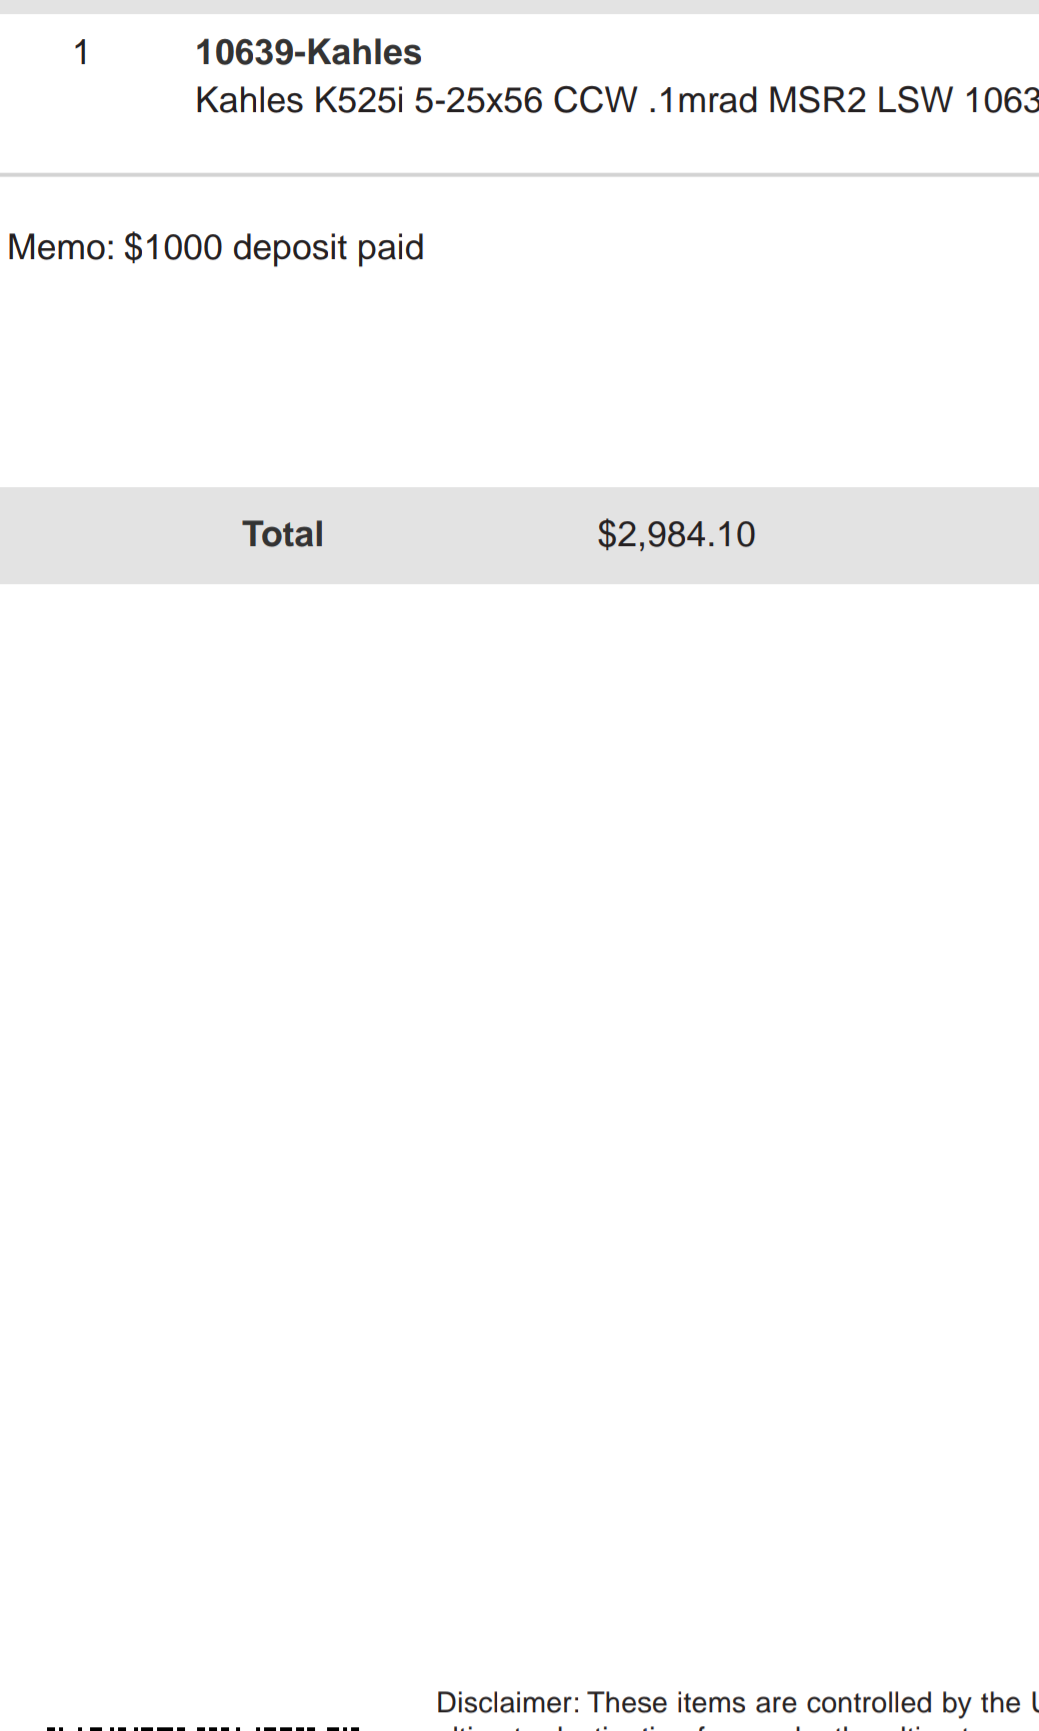The height and width of the screenshot is (1731, 1039).
Task: Click the quantity value 1
Action: pos(81,52)
